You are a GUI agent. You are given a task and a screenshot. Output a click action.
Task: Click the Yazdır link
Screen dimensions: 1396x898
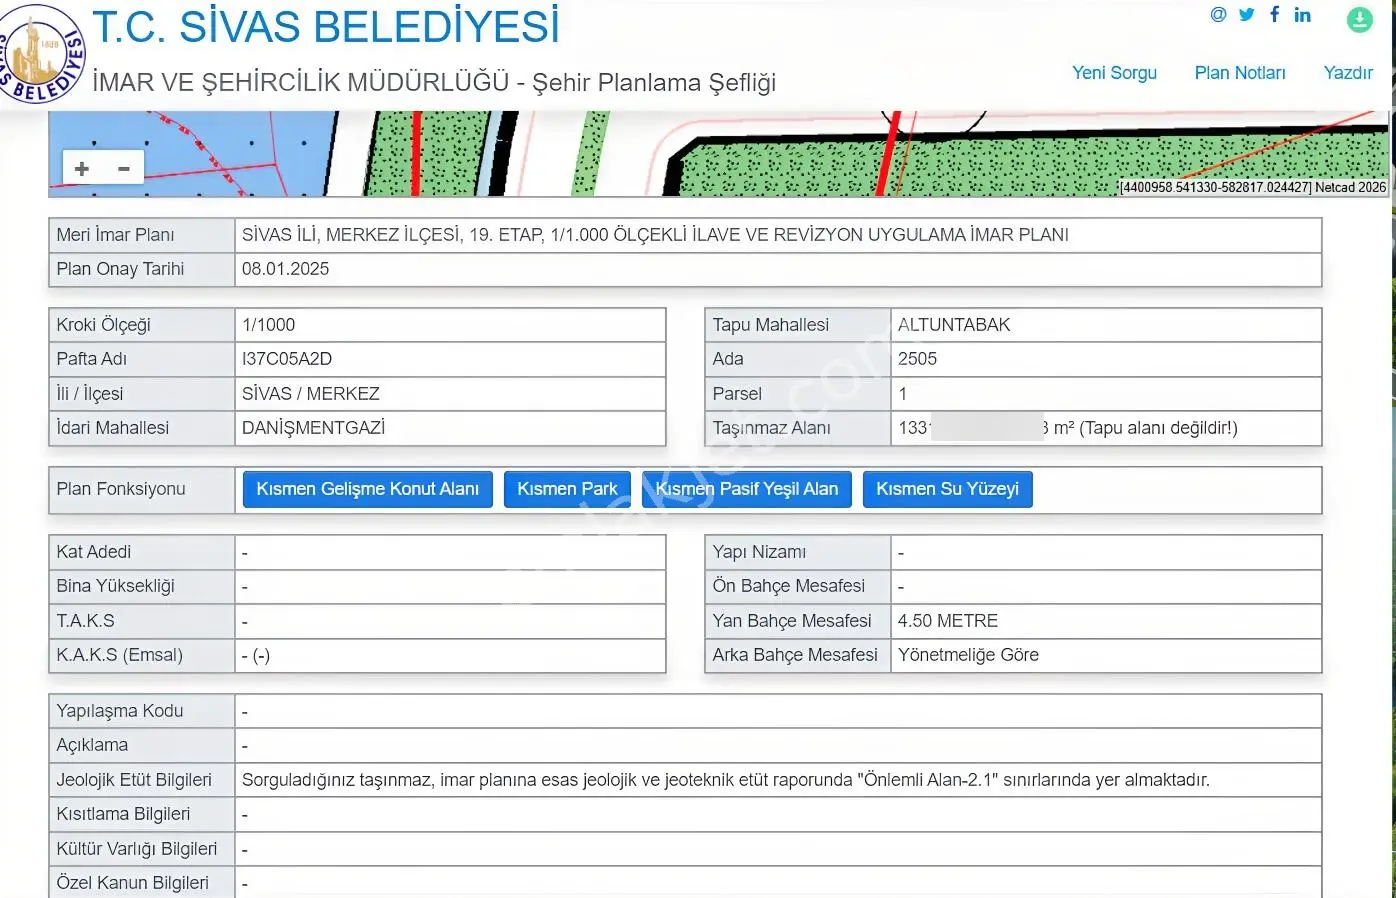(1348, 73)
